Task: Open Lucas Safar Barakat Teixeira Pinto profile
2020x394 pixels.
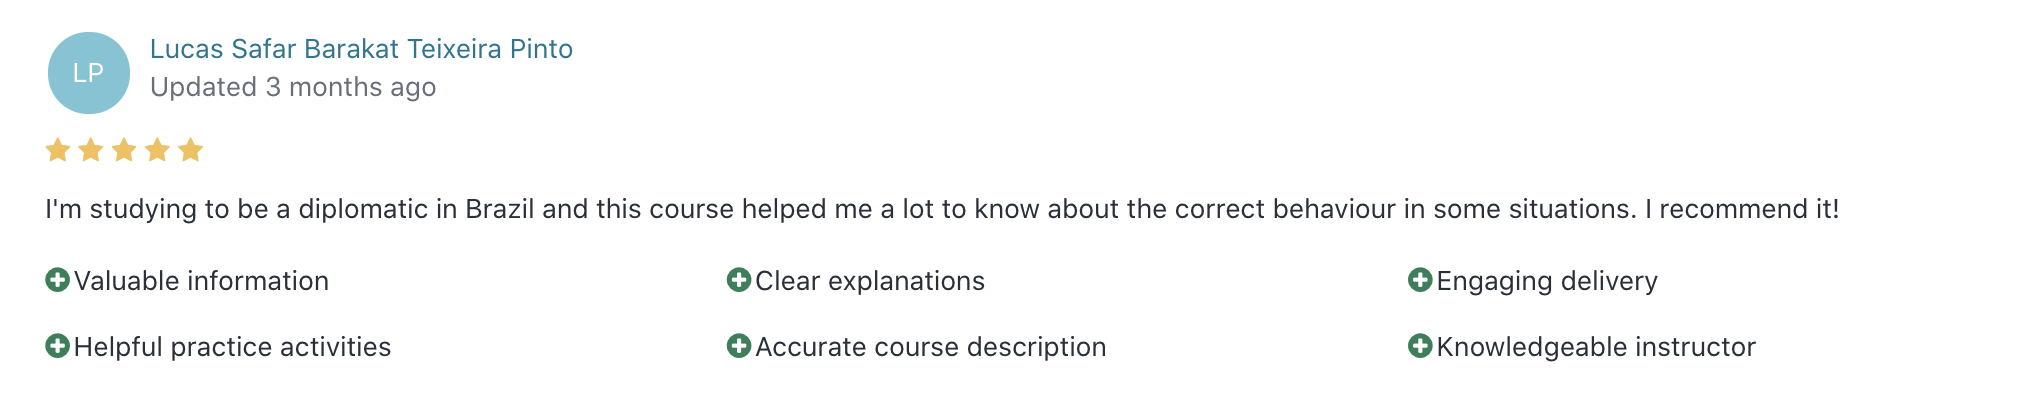Action: pyautogui.click(x=361, y=49)
